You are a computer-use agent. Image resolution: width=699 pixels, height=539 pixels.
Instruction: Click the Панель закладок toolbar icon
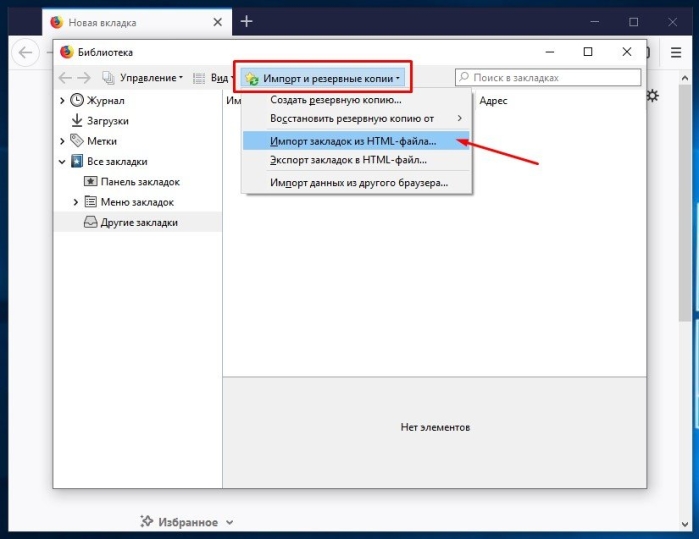tap(90, 181)
